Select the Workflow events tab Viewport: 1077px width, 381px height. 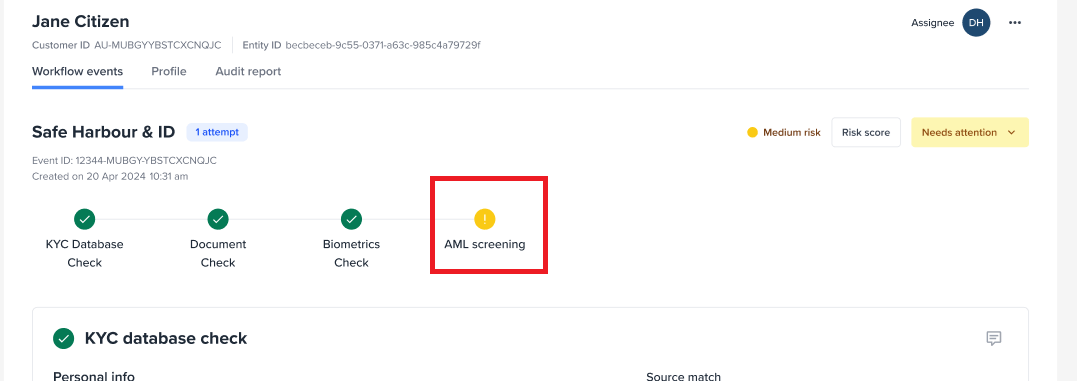click(x=78, y=71)
